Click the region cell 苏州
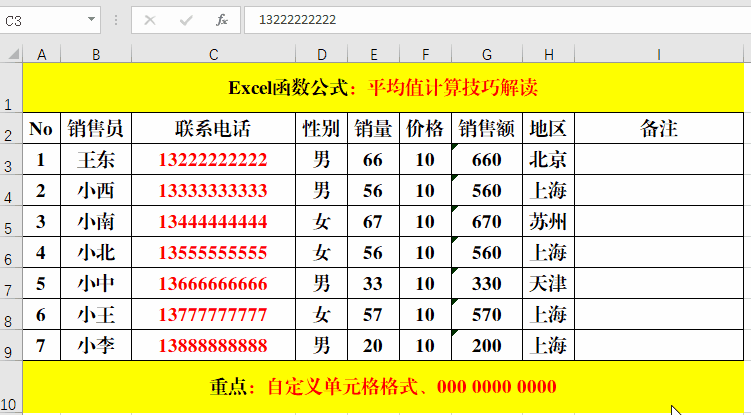Image resolution: width=751 pixels, height=415 pixels. (548, 221)
